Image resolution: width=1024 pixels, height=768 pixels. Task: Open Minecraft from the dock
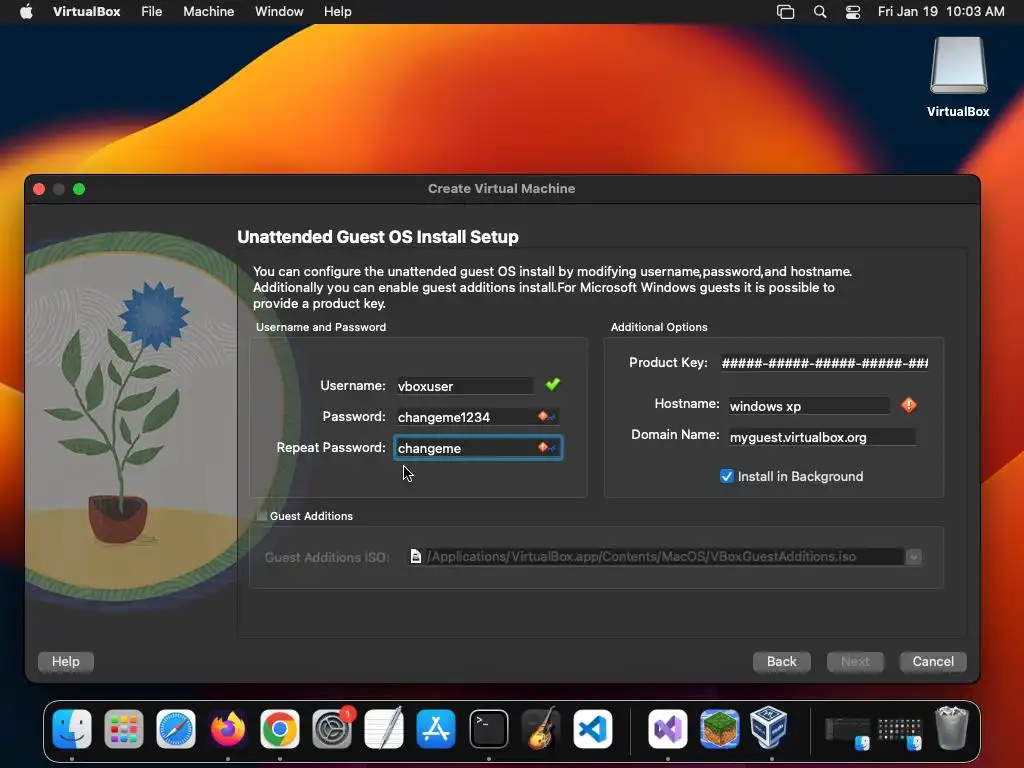click(x=720, y=729)
